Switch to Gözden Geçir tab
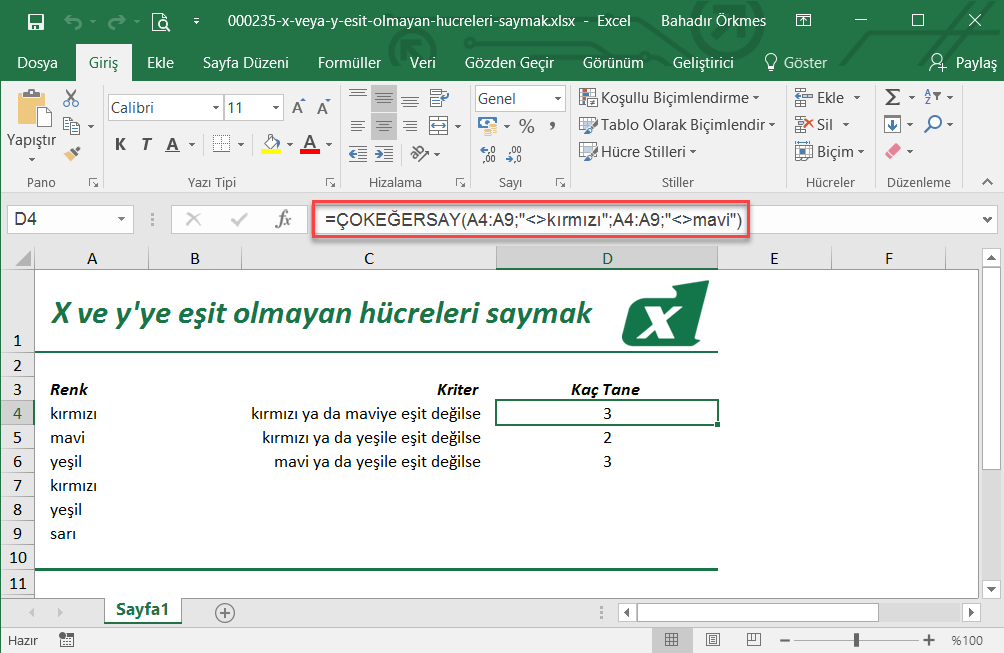 [509, 63]
